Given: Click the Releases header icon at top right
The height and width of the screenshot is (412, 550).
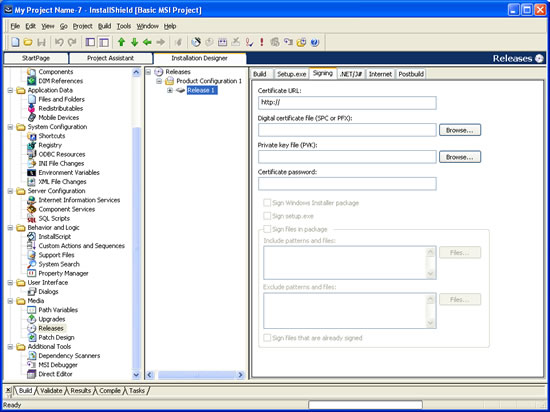Looking at the screenshot, I should [x=539, y=59].
